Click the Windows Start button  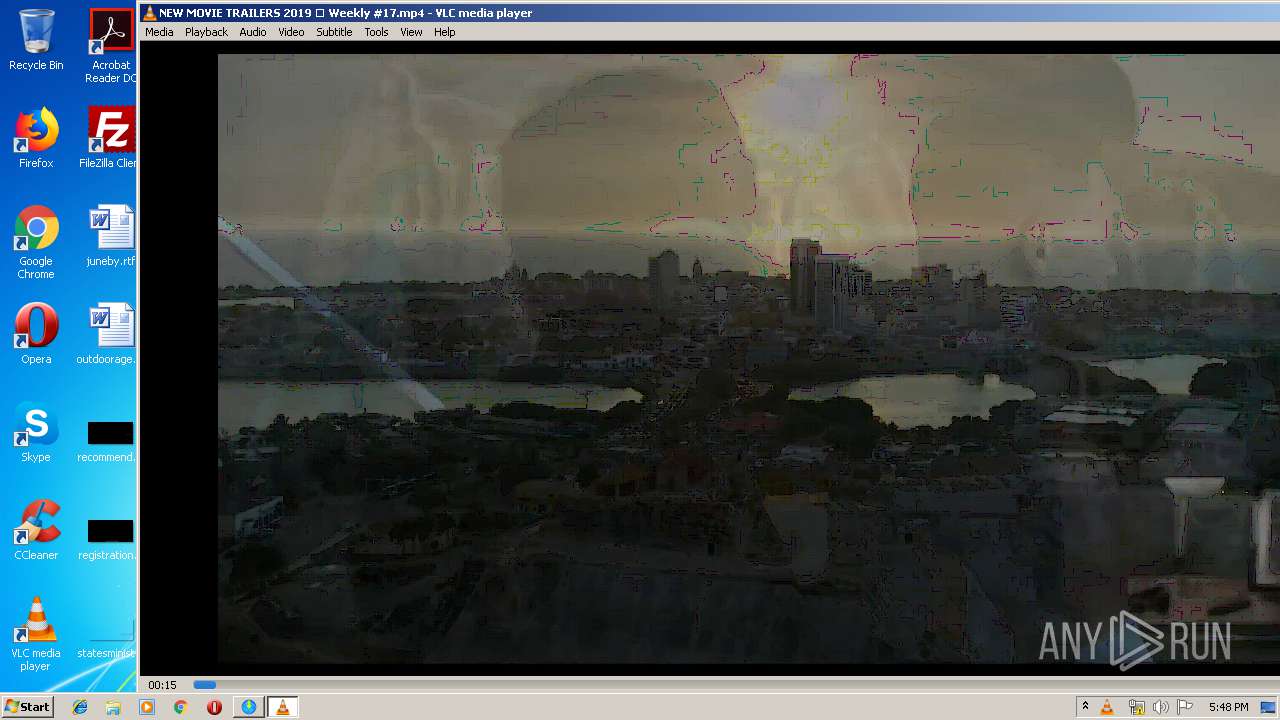click(27, 707)
